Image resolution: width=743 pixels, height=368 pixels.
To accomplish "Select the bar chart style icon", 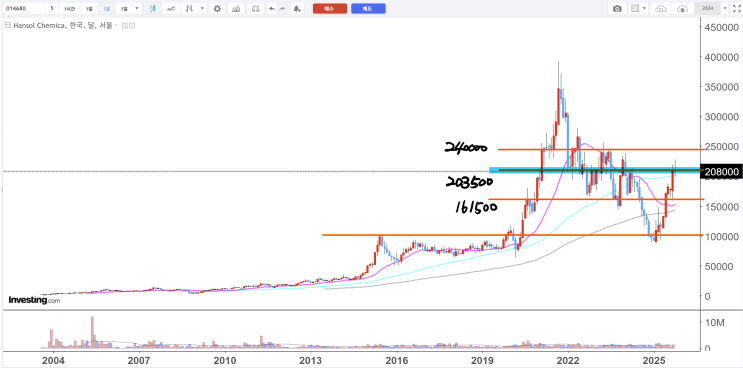I will point(190,9).
